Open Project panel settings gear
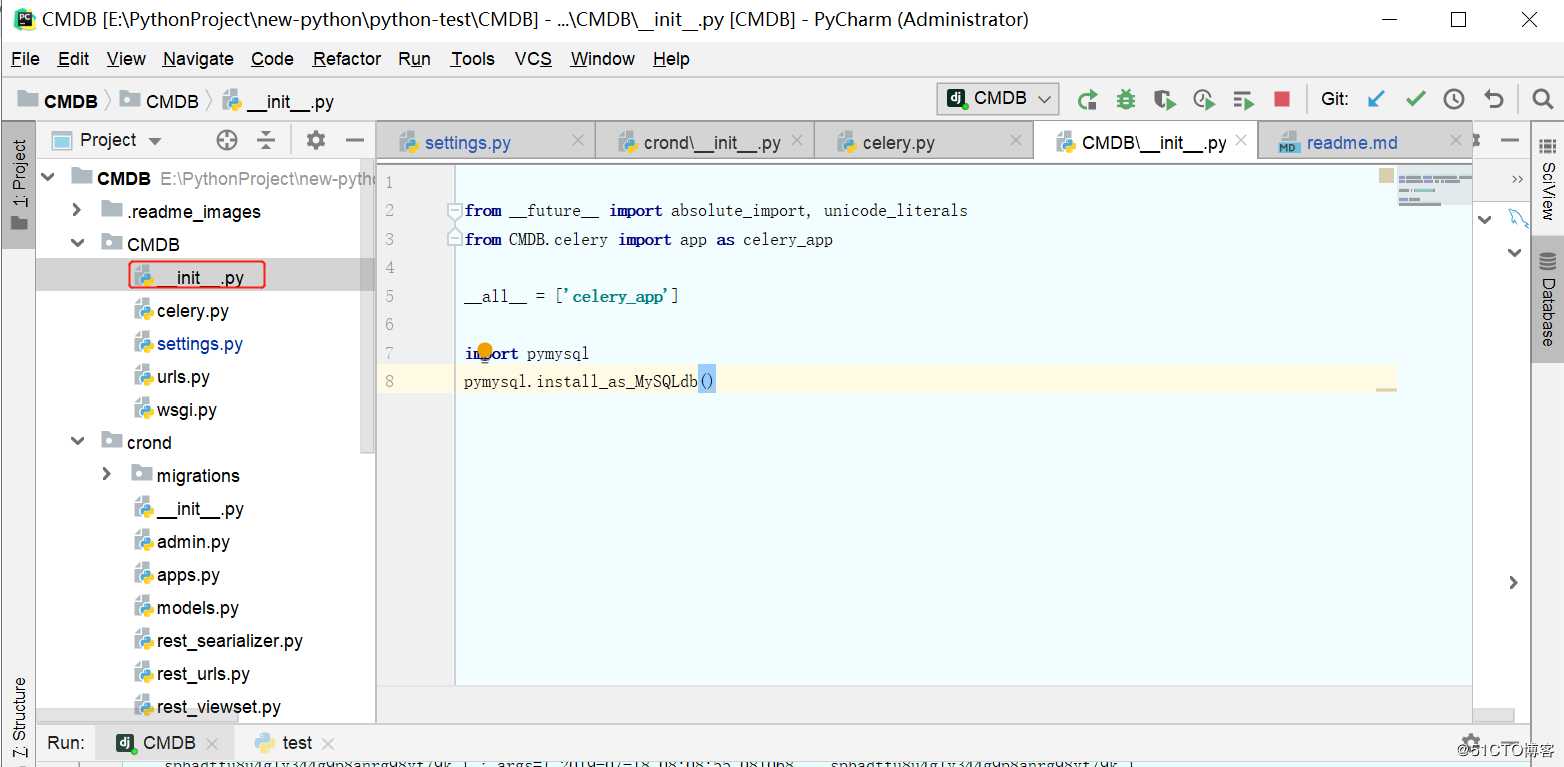Image resolution: width=1564 pixels, height=767 pixels. click(x=316, y=140)
